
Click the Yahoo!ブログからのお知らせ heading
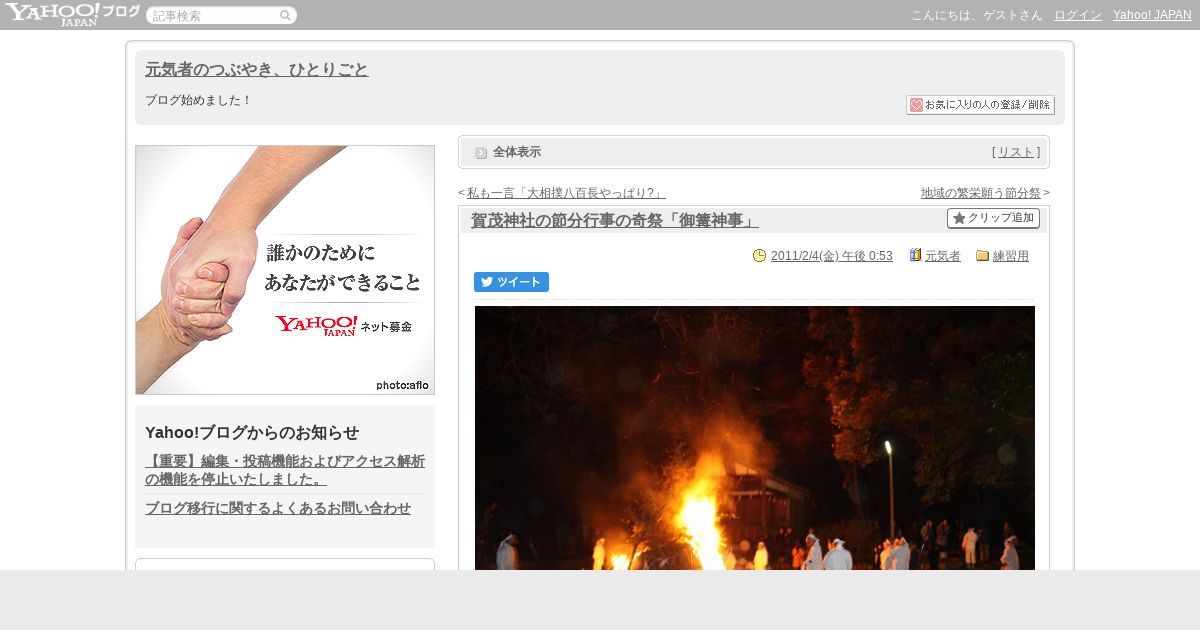(x=252, y=432)
